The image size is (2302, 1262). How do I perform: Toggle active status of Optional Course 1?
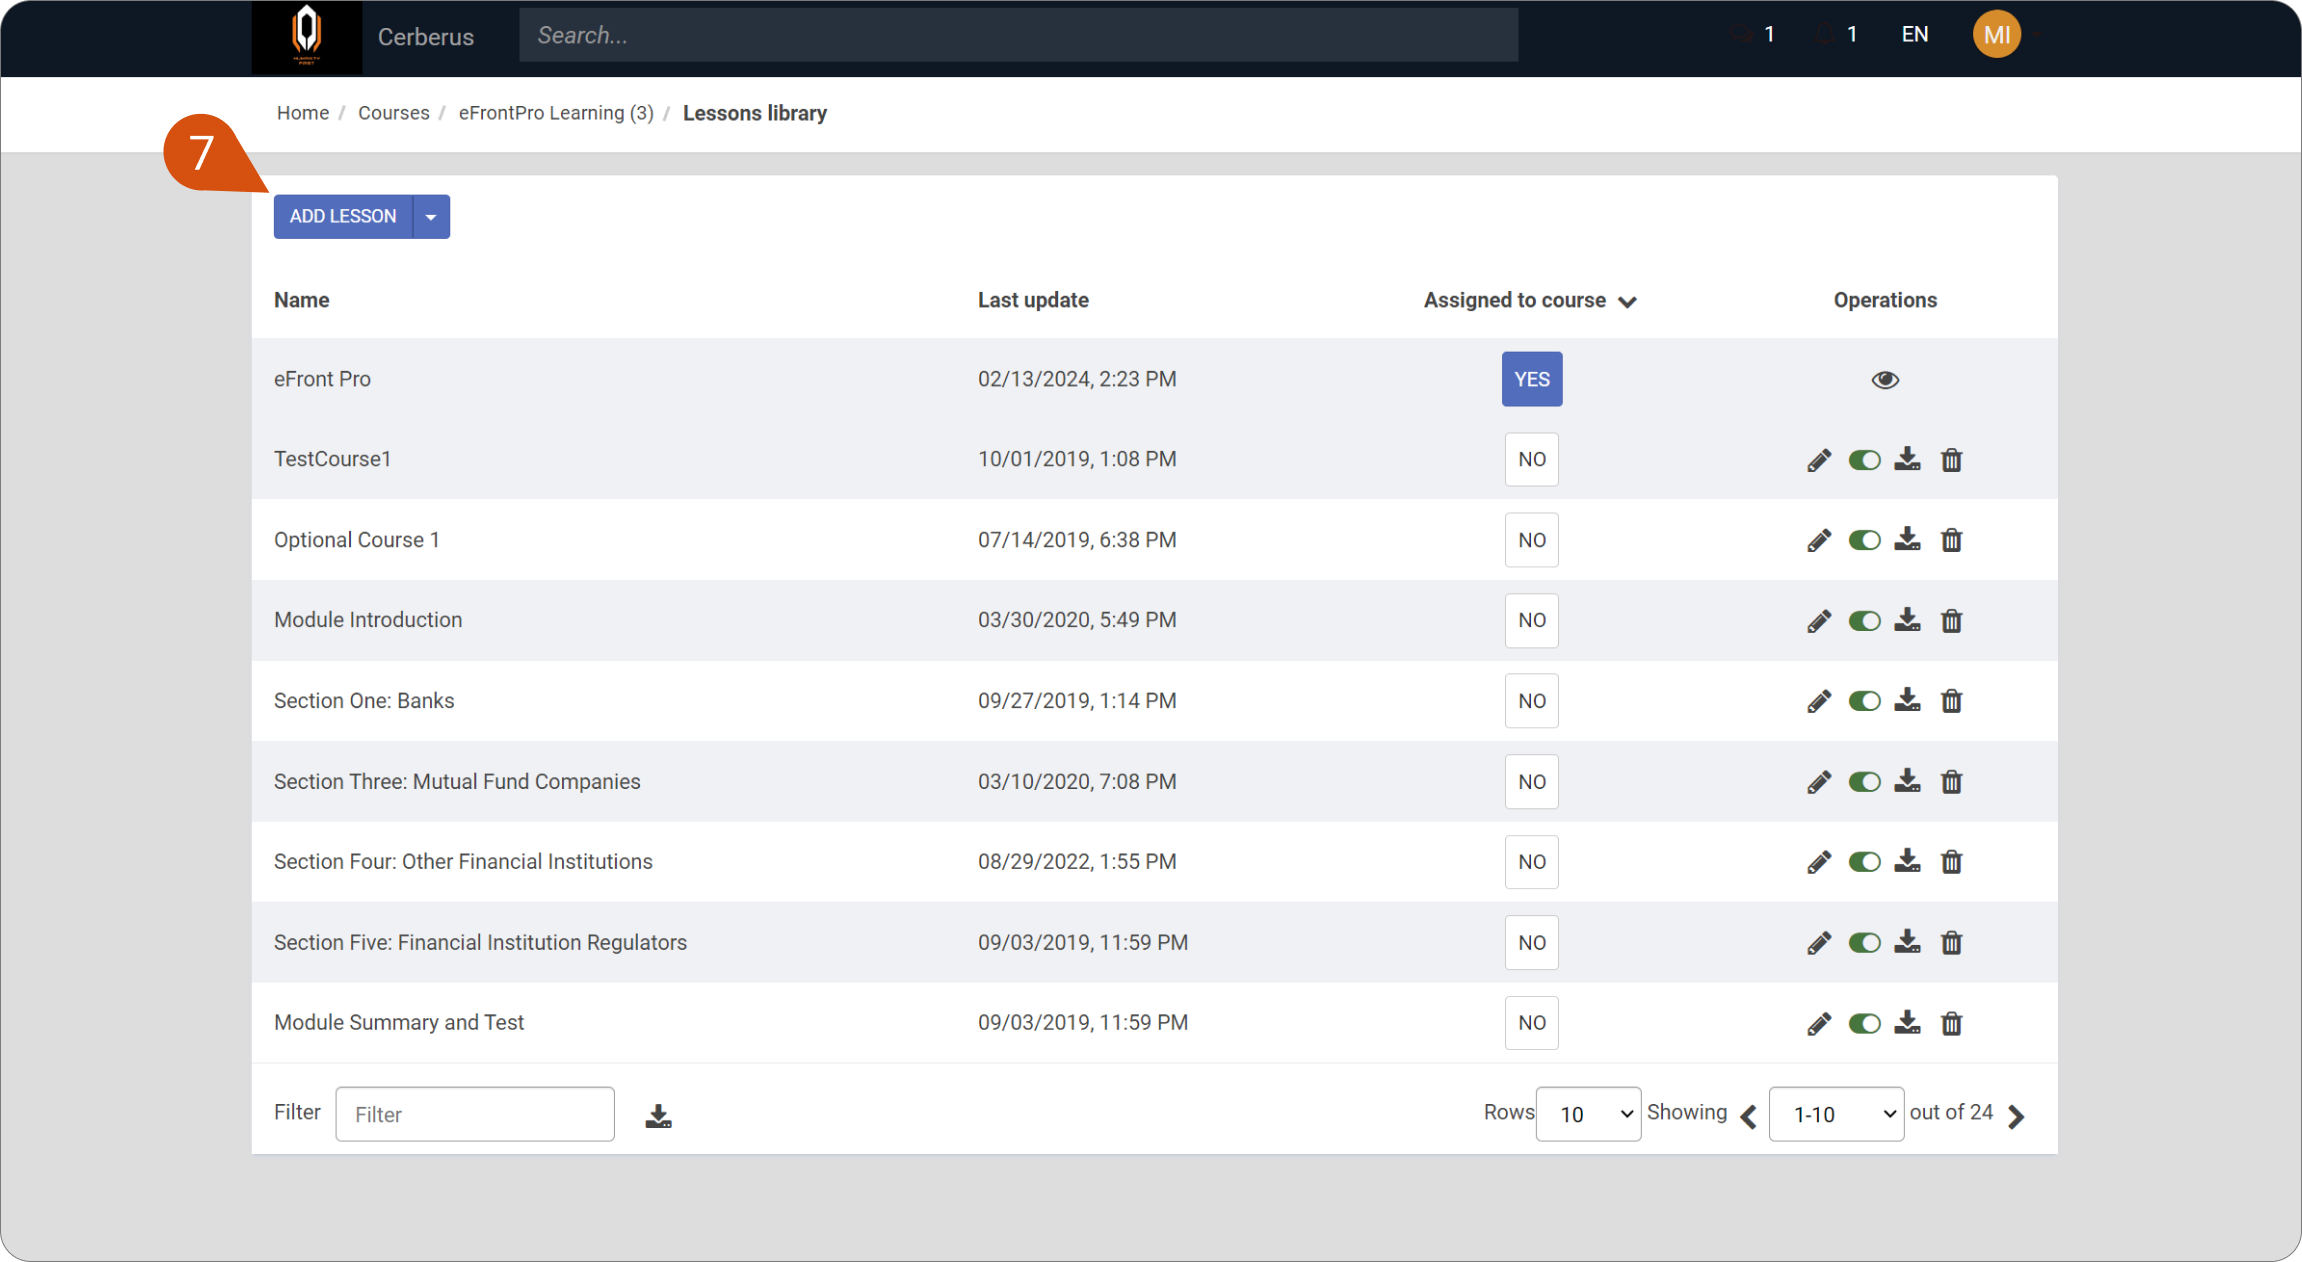click(x=1864, y=540)
